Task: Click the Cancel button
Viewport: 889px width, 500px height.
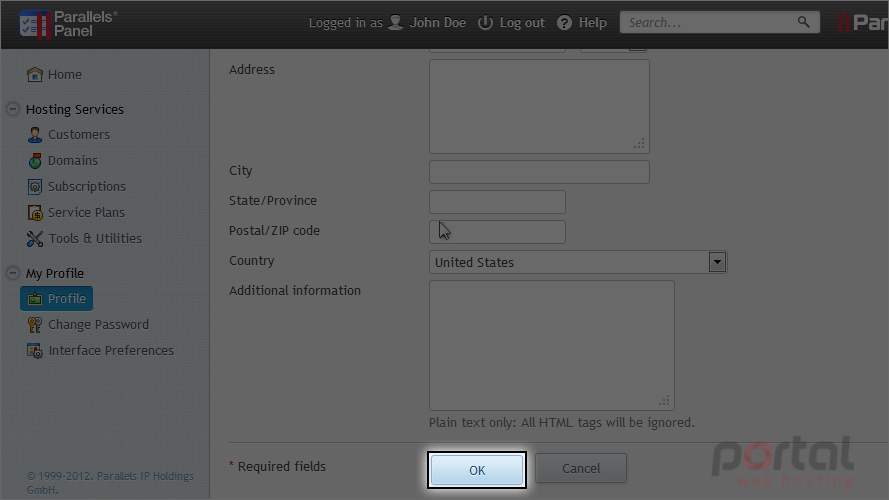Action: tap(581, 468)
